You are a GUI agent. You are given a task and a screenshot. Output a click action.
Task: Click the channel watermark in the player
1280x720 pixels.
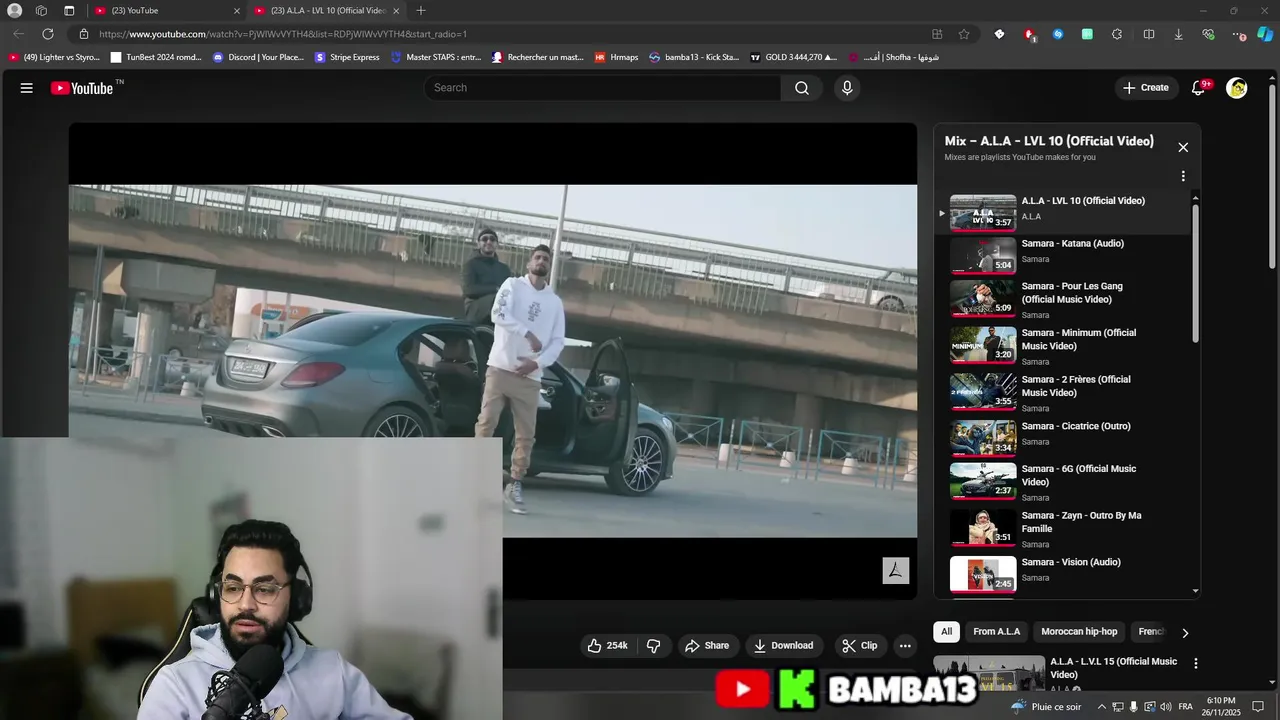pyautogui.click(x=895, y=570)
